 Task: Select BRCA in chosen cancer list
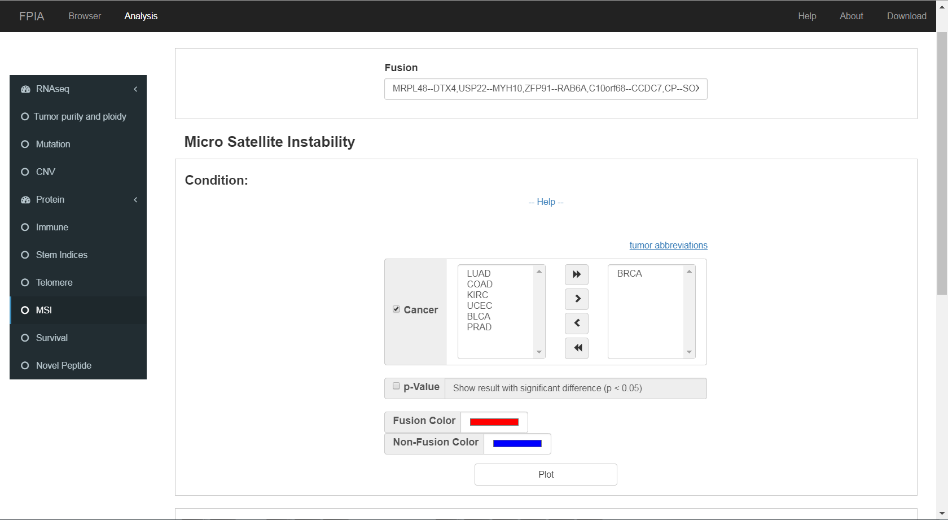(x=629, y=274)
